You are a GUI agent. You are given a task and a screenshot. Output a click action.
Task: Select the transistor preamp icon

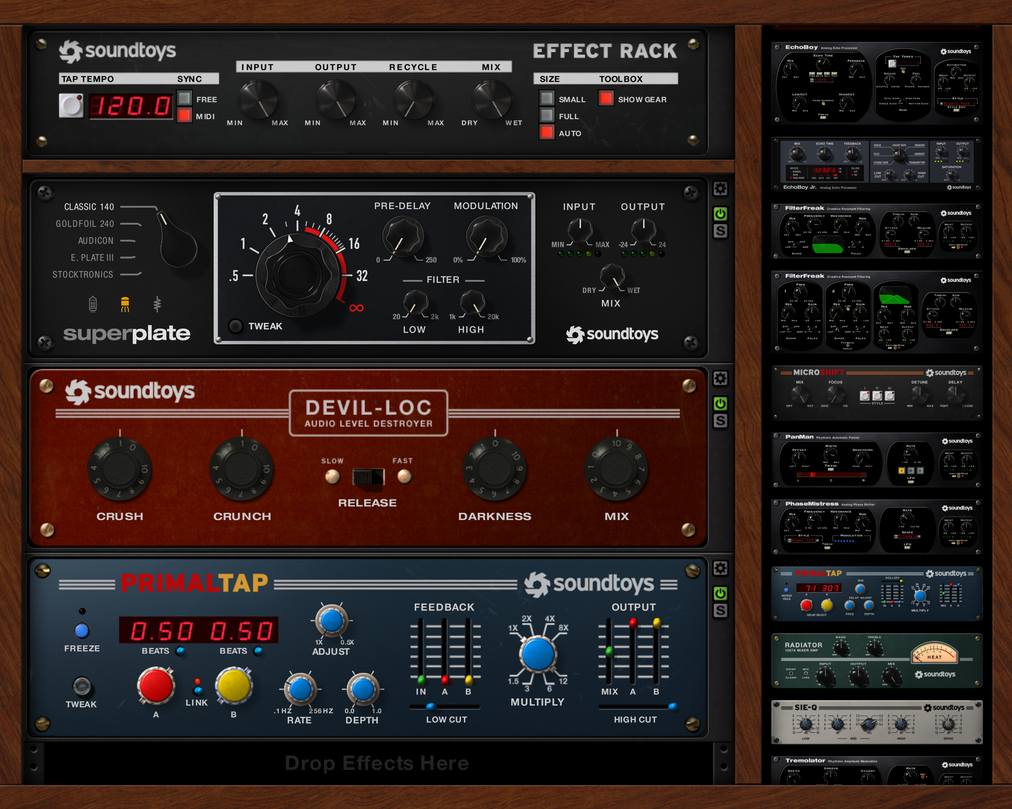tap(157, 304)
